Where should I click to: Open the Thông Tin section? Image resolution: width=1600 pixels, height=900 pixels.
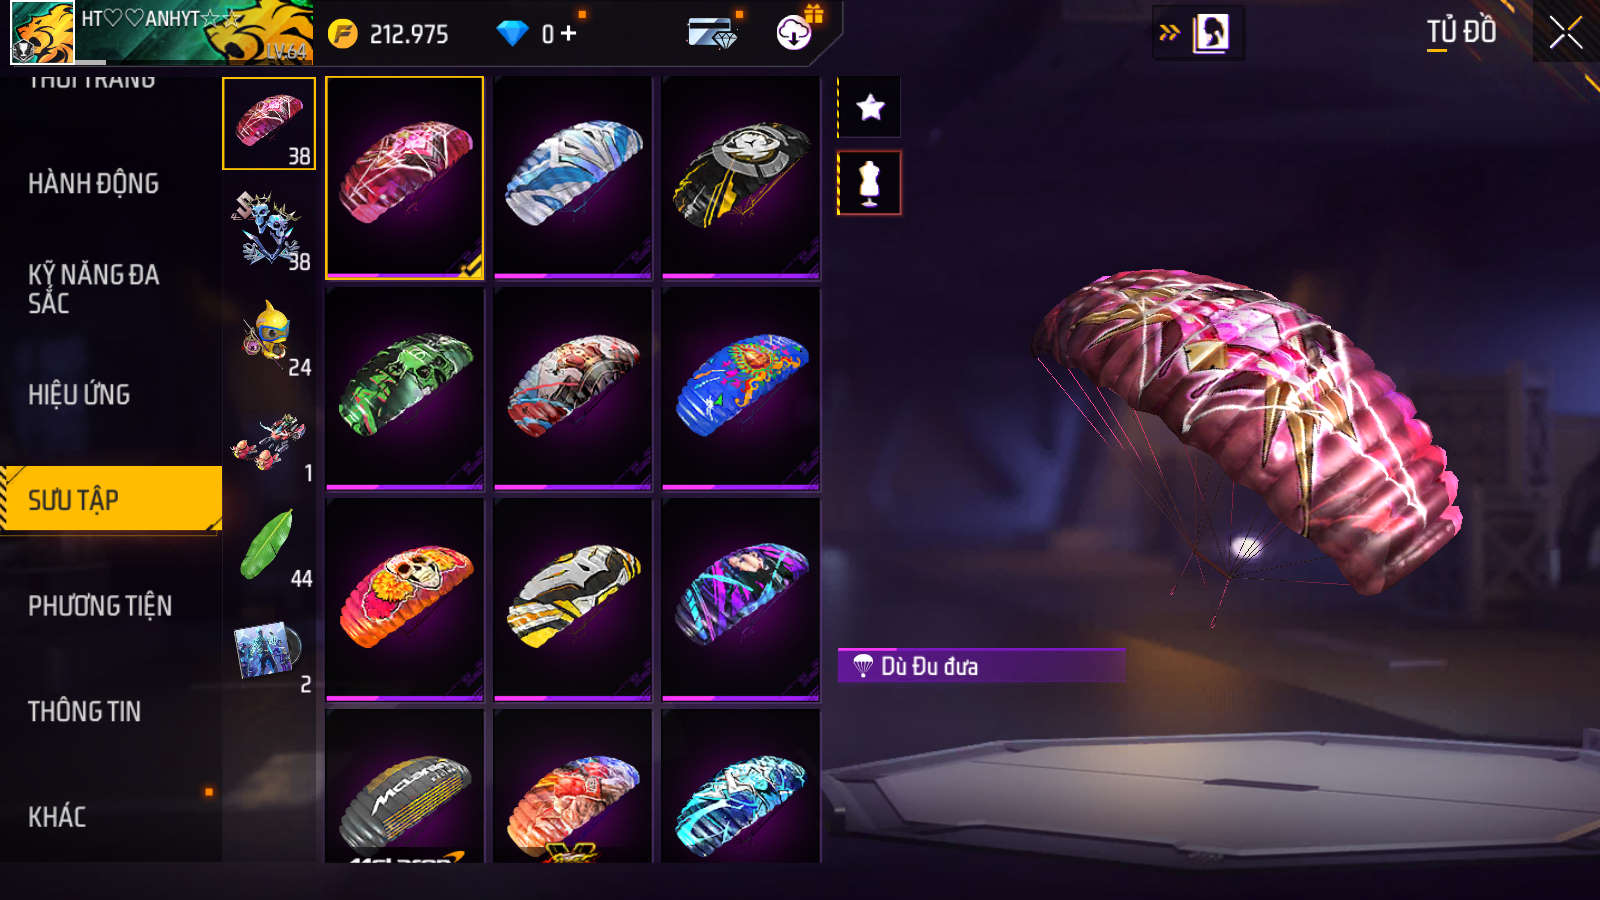click(84, 712)
